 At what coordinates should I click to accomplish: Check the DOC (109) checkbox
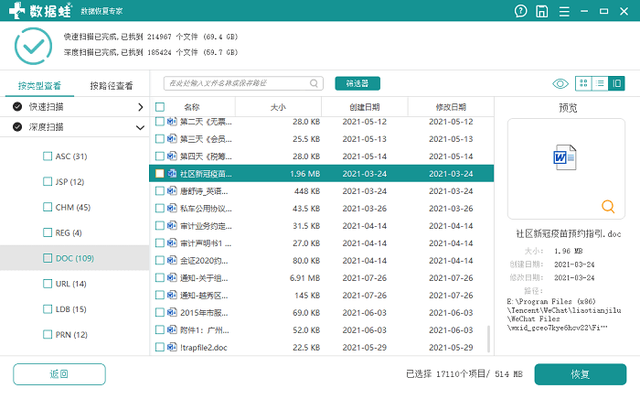coord(47,258)
